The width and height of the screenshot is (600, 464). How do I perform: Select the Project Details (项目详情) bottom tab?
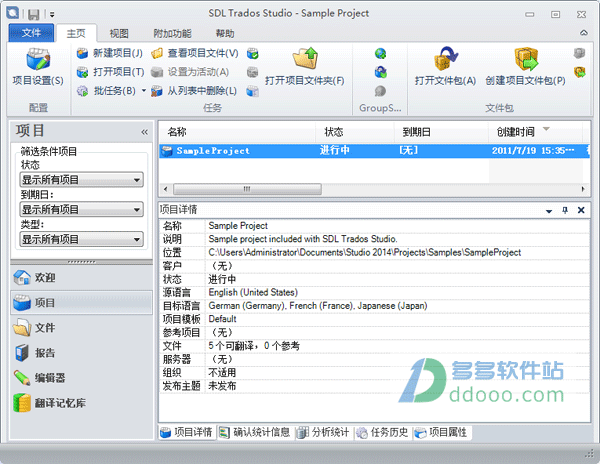click(187, 432)
